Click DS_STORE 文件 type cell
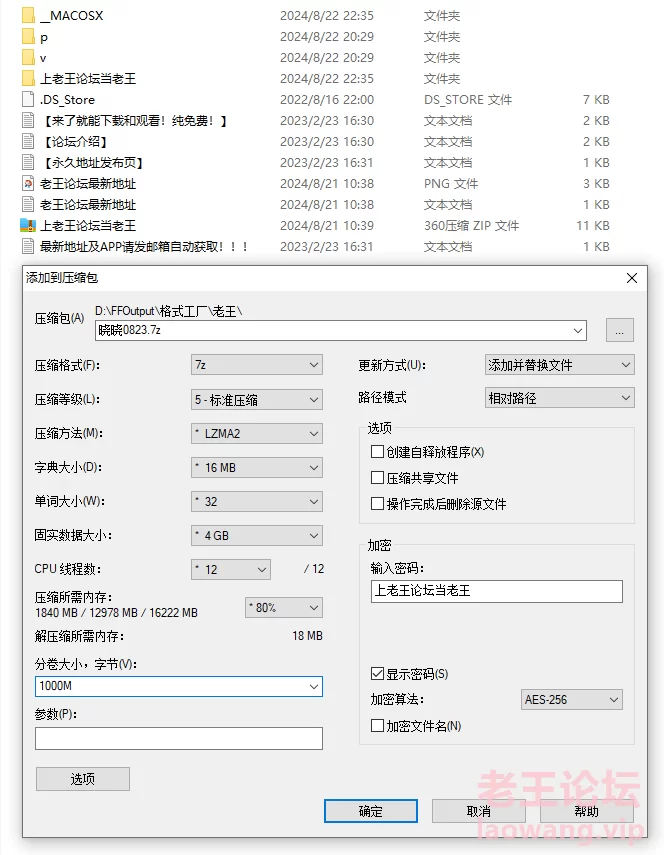 [468, 100]
